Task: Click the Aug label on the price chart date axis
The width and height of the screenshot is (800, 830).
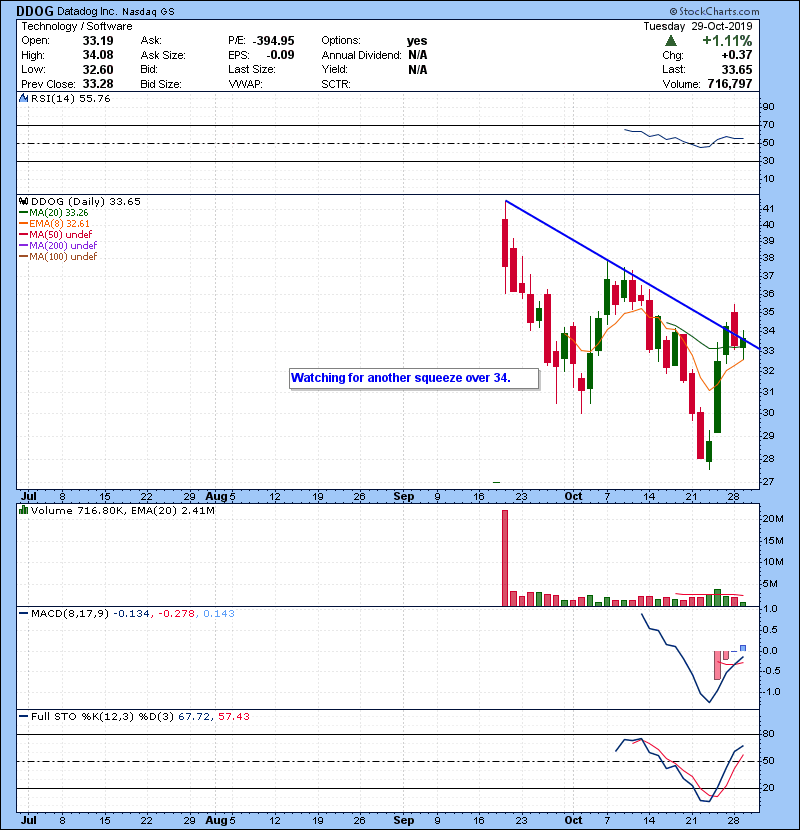Action: pyautogui.click(x=217, y=497)
